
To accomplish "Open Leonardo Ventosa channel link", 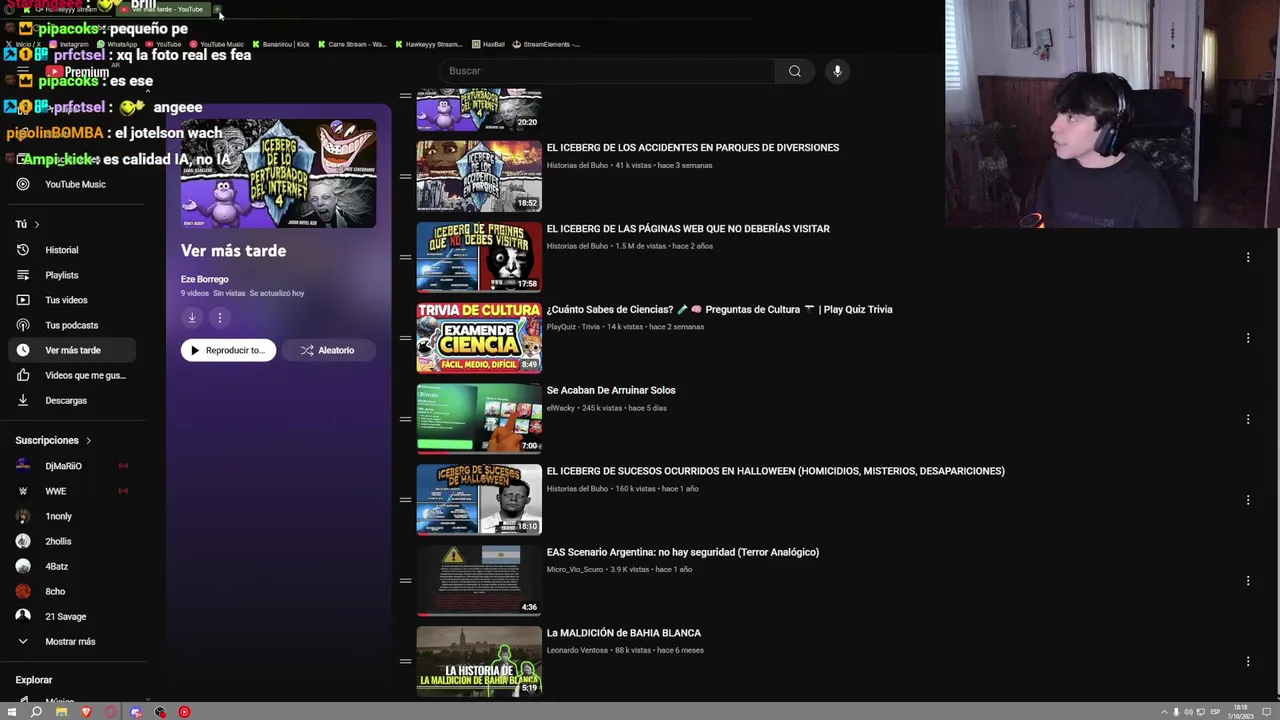I will coord(577,650).
